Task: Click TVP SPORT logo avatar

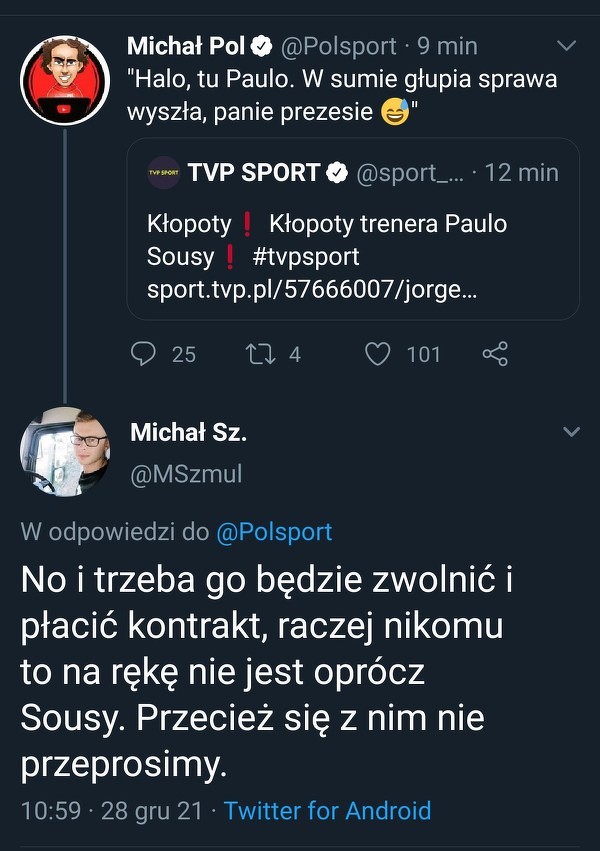Action: pyautogui.click(x=163, y=173)
